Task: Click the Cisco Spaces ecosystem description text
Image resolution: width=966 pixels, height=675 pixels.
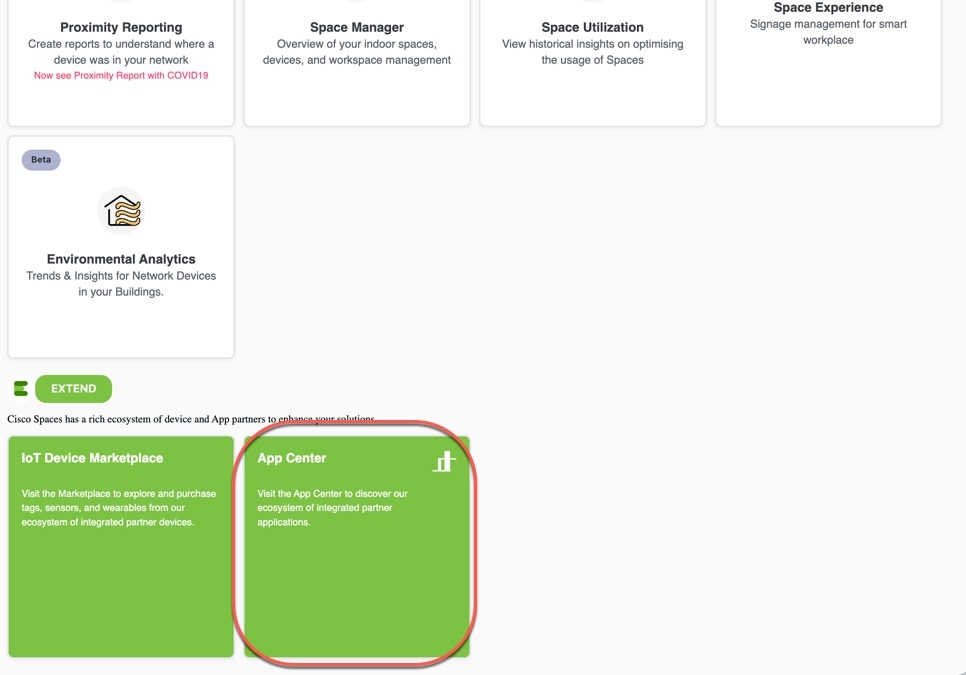Action: [190, 419]
